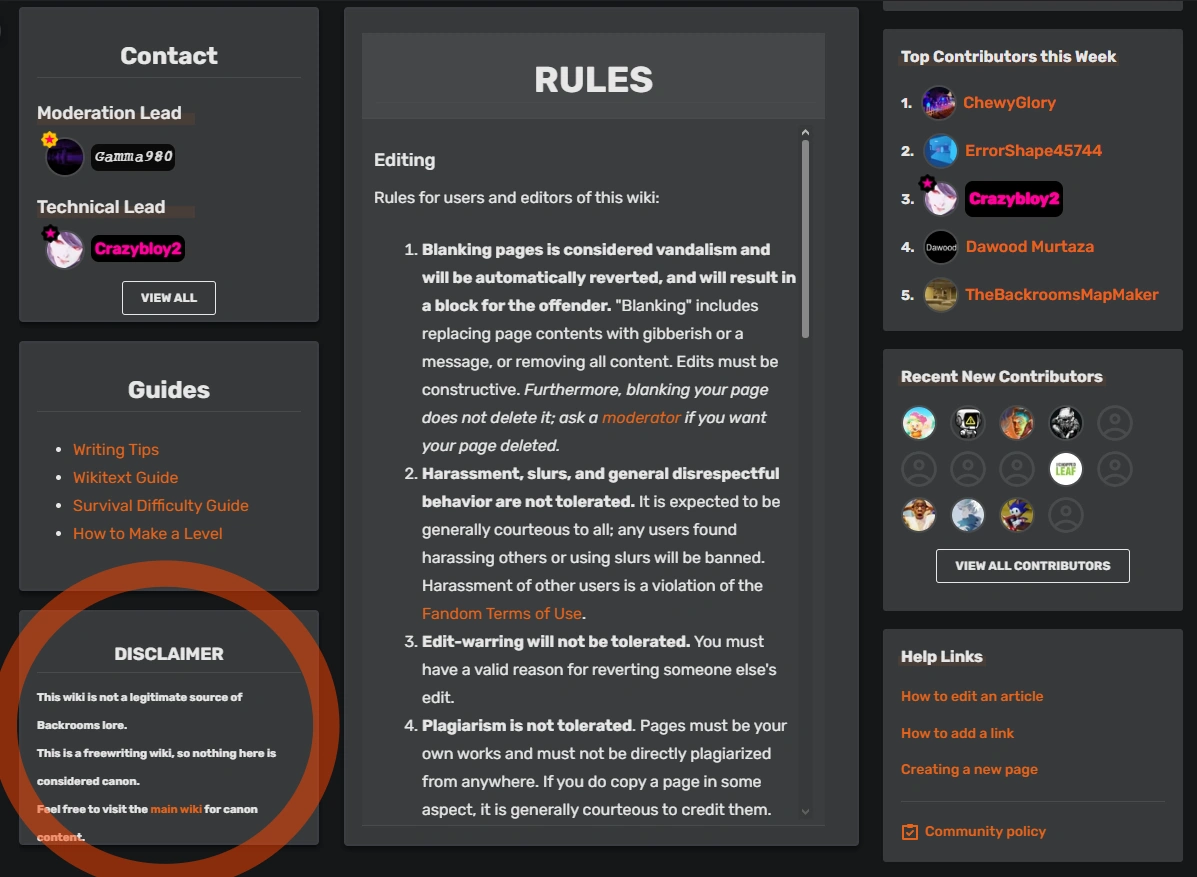Open the Survival Difficulty Guide
The image size is (1197, 877).
coord(161,505)
